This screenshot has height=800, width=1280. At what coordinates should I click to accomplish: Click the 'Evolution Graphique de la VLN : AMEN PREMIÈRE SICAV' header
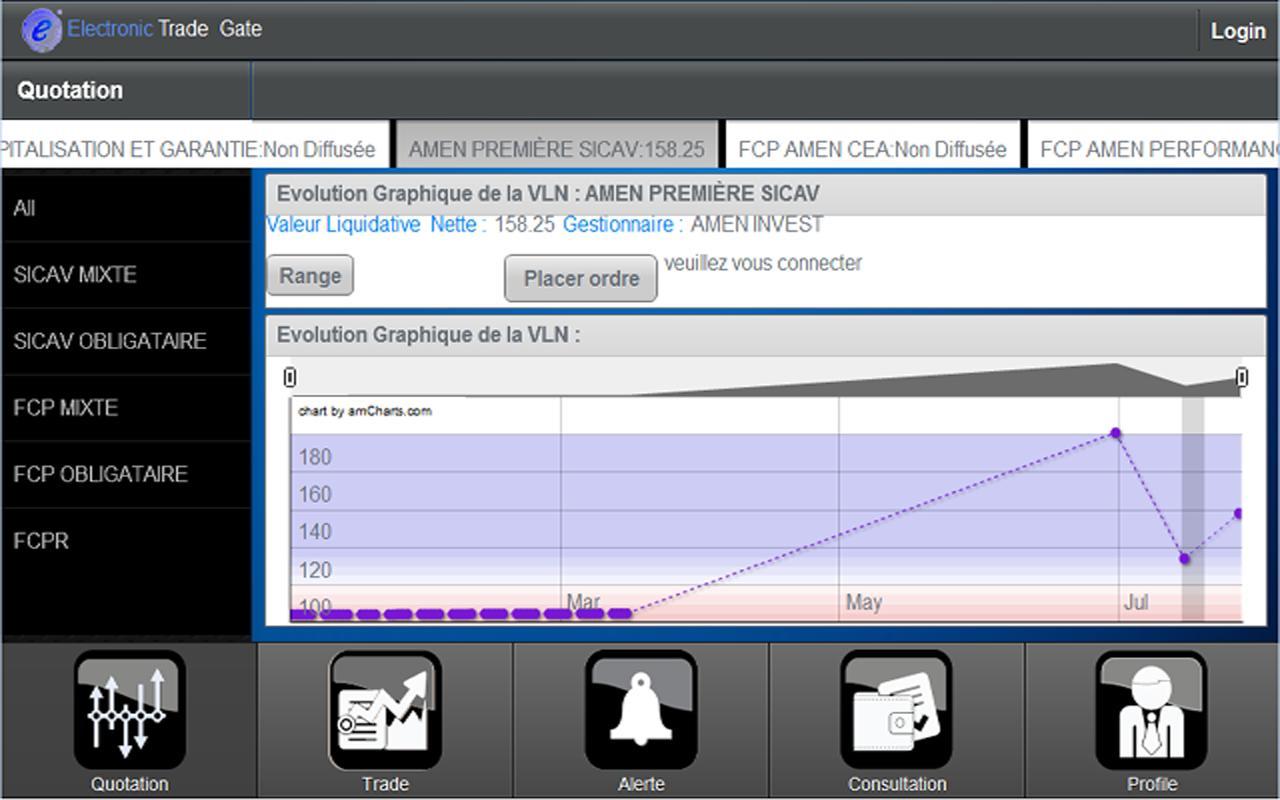click(766, 194)
